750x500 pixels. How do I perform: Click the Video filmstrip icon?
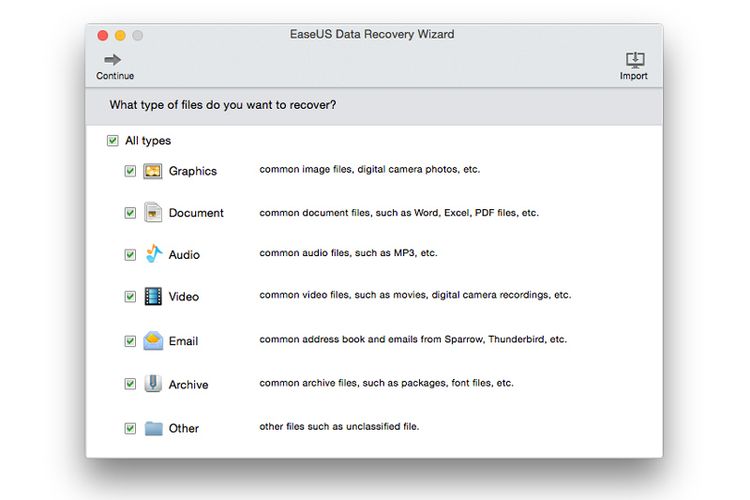153,296
